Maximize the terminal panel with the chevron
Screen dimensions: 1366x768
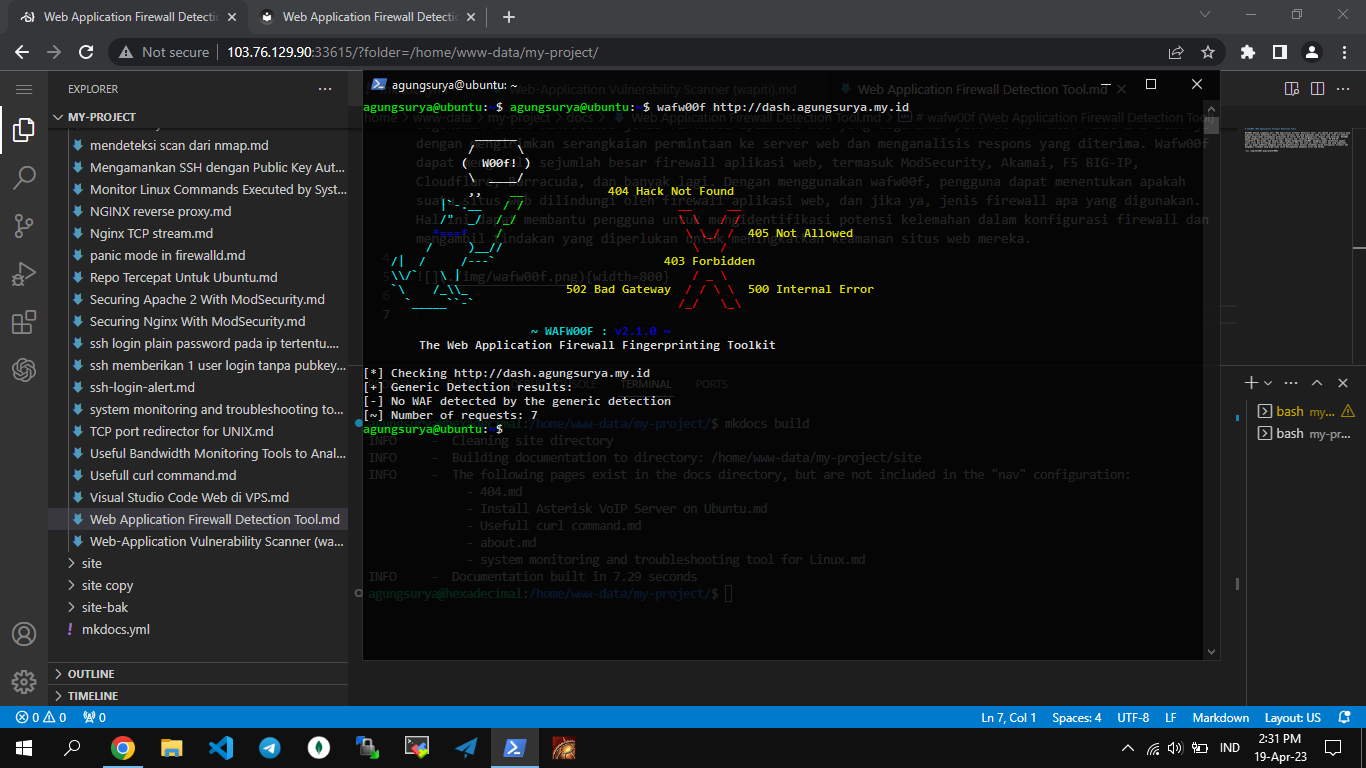(x=1317, y=383)
